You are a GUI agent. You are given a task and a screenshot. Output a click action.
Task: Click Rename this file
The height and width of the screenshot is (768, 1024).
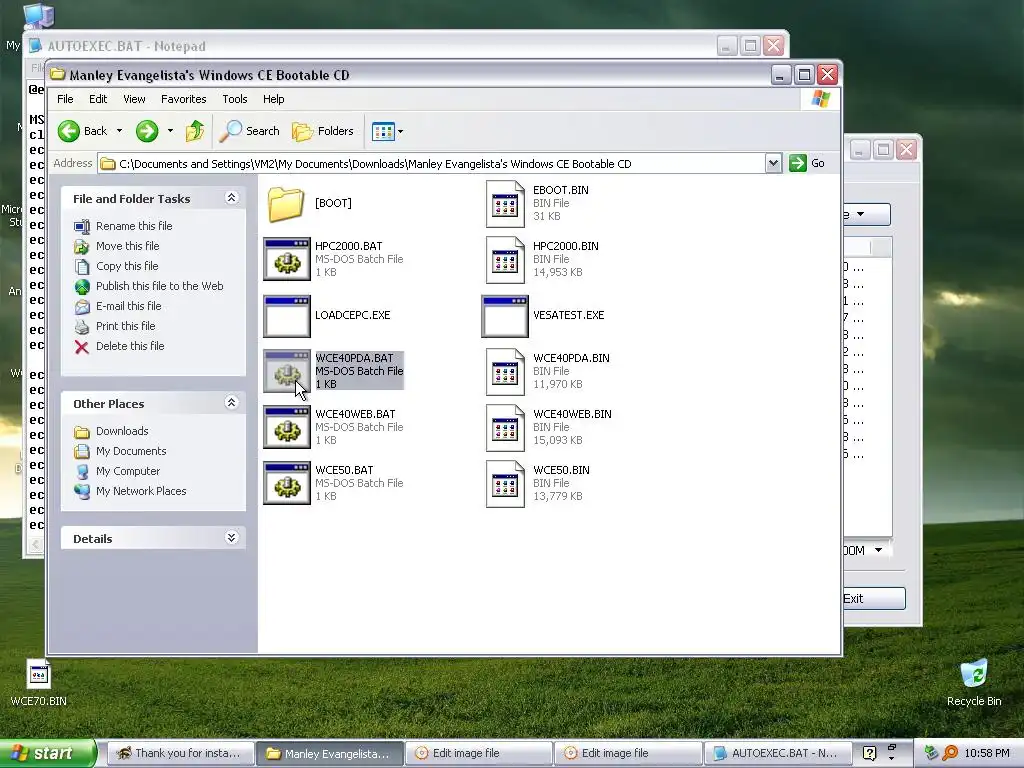134,226
